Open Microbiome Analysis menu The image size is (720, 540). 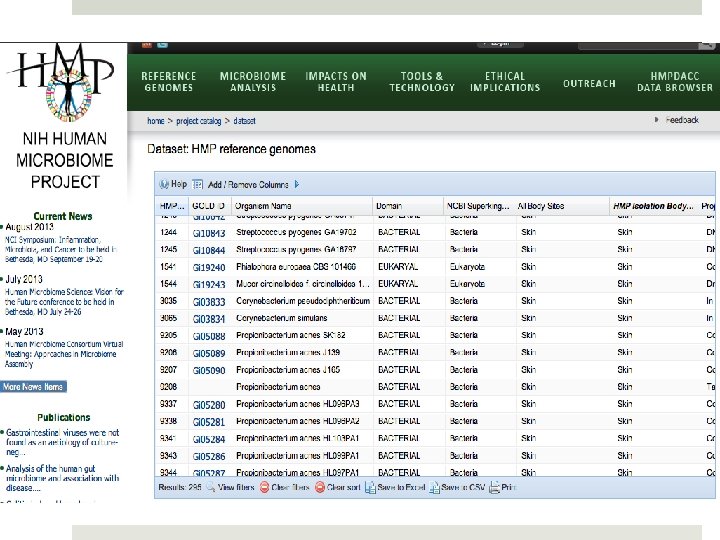click(x=253, y=82)
